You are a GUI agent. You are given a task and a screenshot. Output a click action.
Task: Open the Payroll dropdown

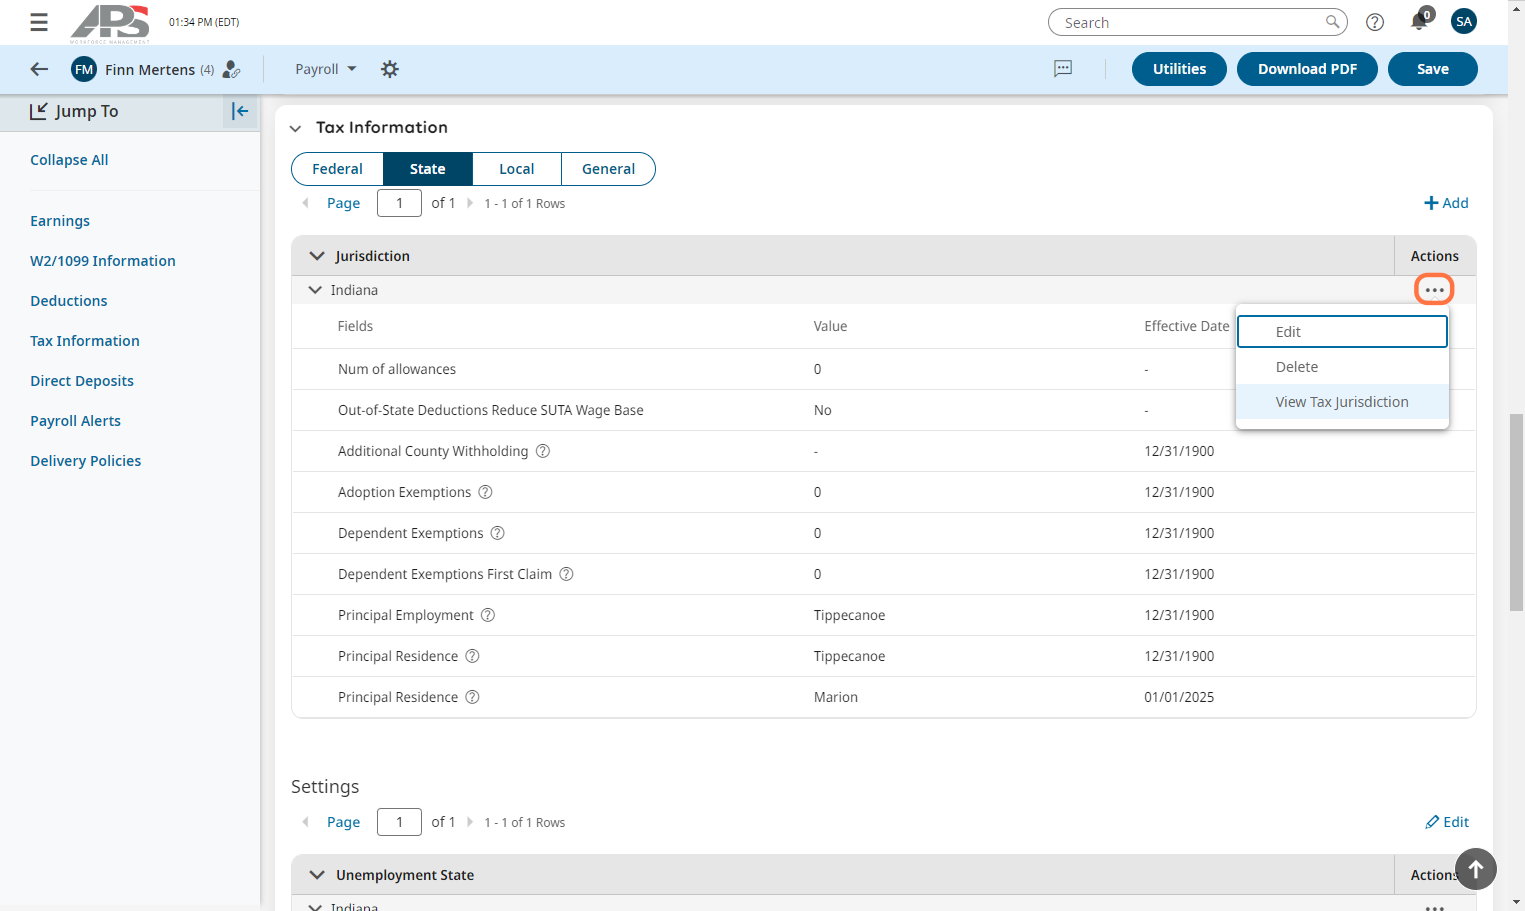pyautogui.click(x=325, y=69)
